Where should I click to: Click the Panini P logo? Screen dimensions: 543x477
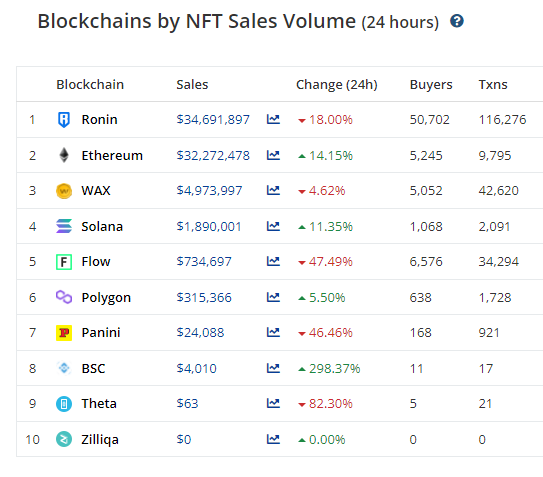(x=64, y=333)
